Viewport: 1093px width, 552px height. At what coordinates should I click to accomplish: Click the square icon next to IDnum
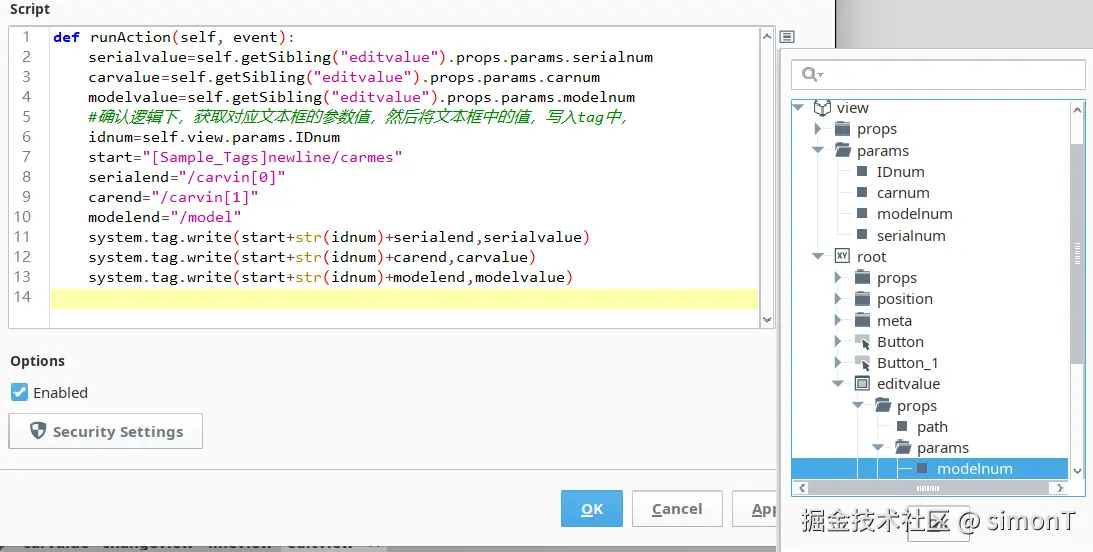[x=862, y=171]
